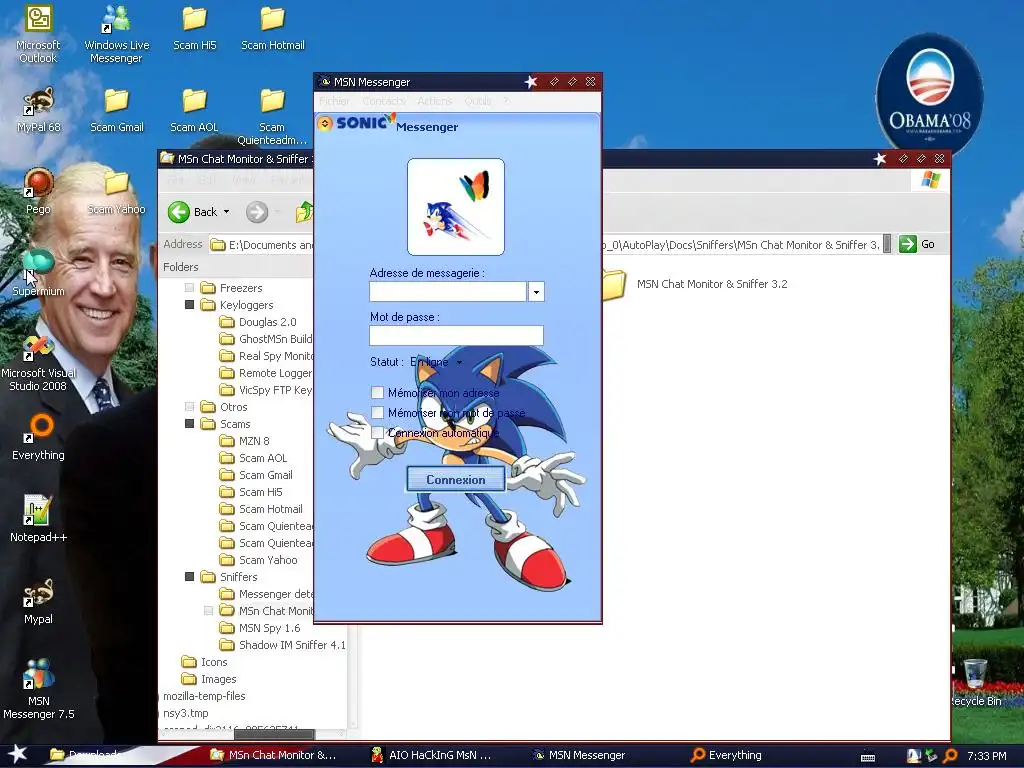Click the Back arrow in Explorer window
This screenshot has height=768, width=1024.
179,212
